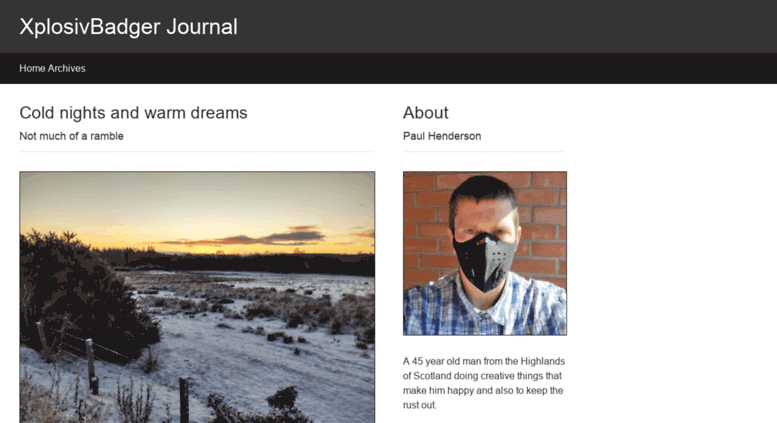Click the black face mask in the profile picture
The width and height of the screenshot is (777, 423).
tap(484, 261)
